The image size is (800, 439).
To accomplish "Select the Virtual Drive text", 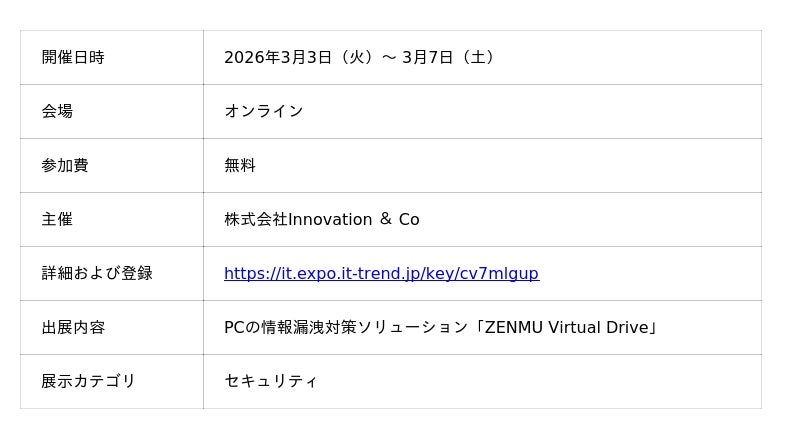I will tap(600, 327).
